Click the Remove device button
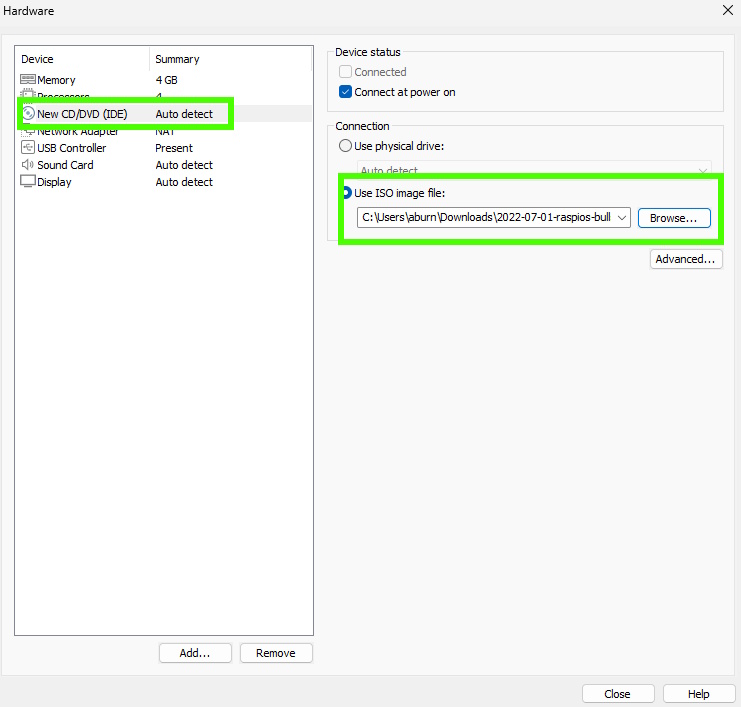This screenshot has width=741, height=707. click(276, 653)
